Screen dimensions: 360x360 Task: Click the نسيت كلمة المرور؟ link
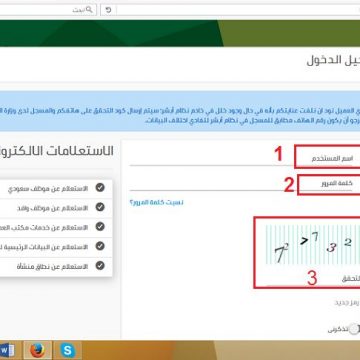tap(156, 202)
